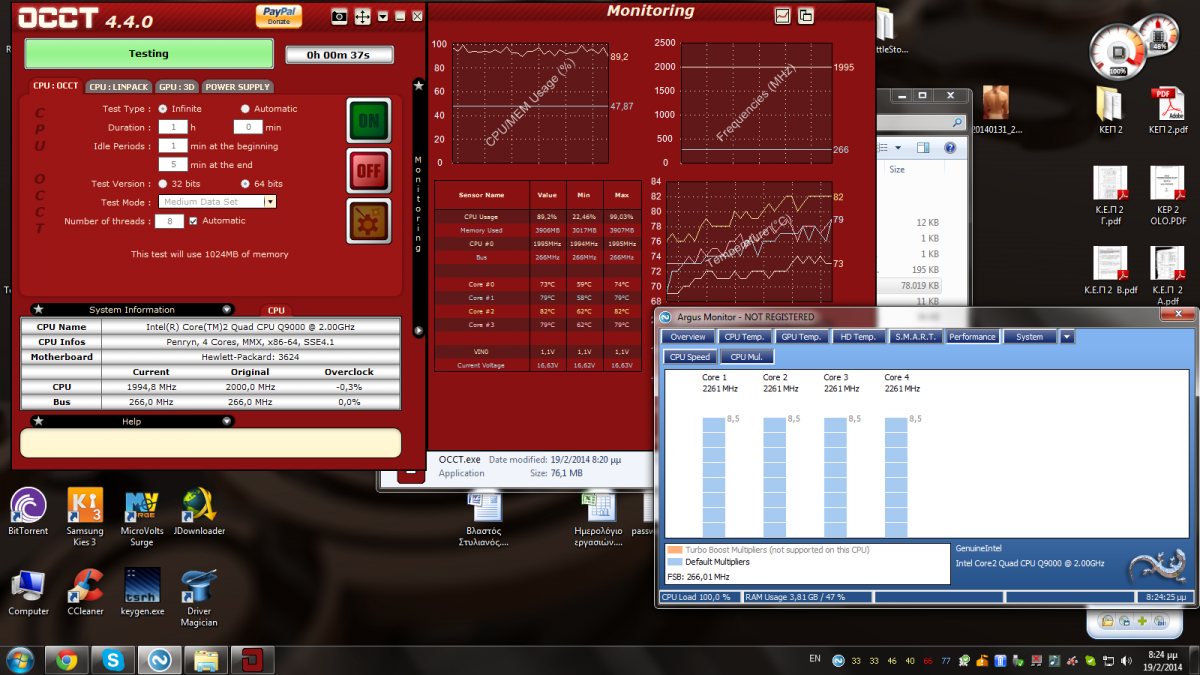Open MicroVolts Surge desktop icon
Viewport: 1200px width, 675px height.
coord(142,516)
